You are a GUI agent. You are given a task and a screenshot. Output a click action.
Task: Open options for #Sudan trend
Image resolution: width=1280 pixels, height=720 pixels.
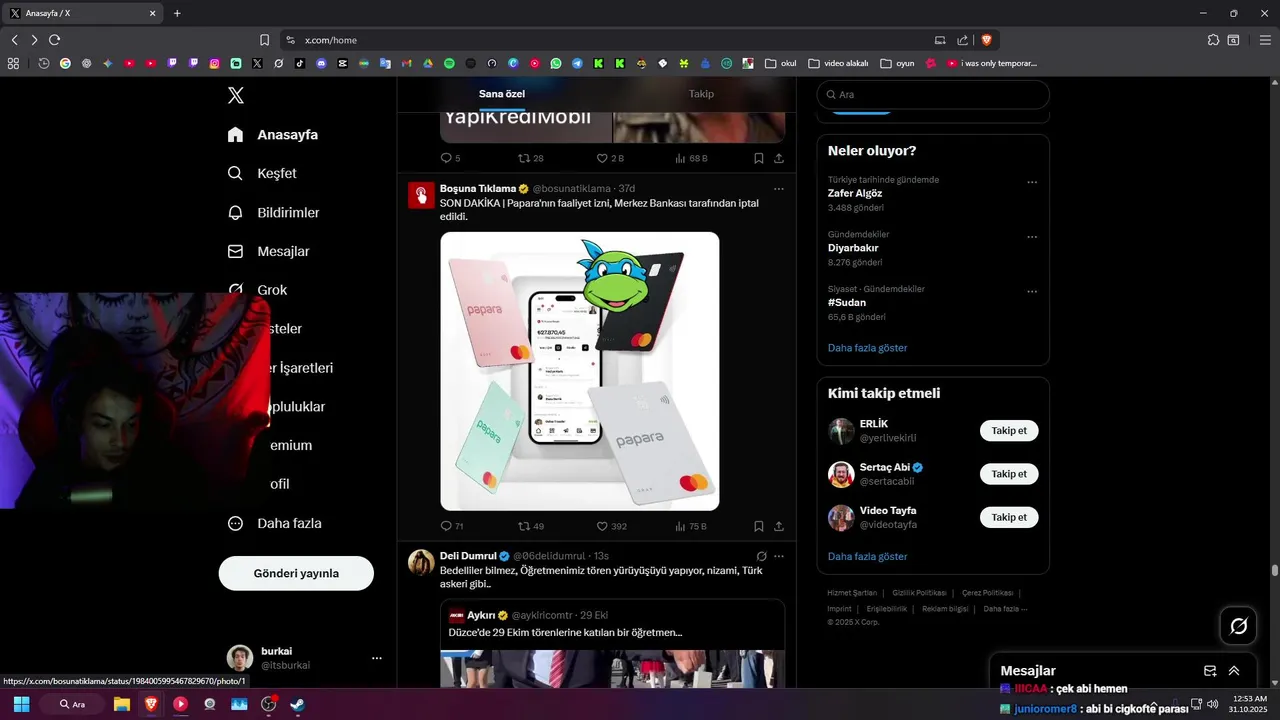click(1032, 292)
